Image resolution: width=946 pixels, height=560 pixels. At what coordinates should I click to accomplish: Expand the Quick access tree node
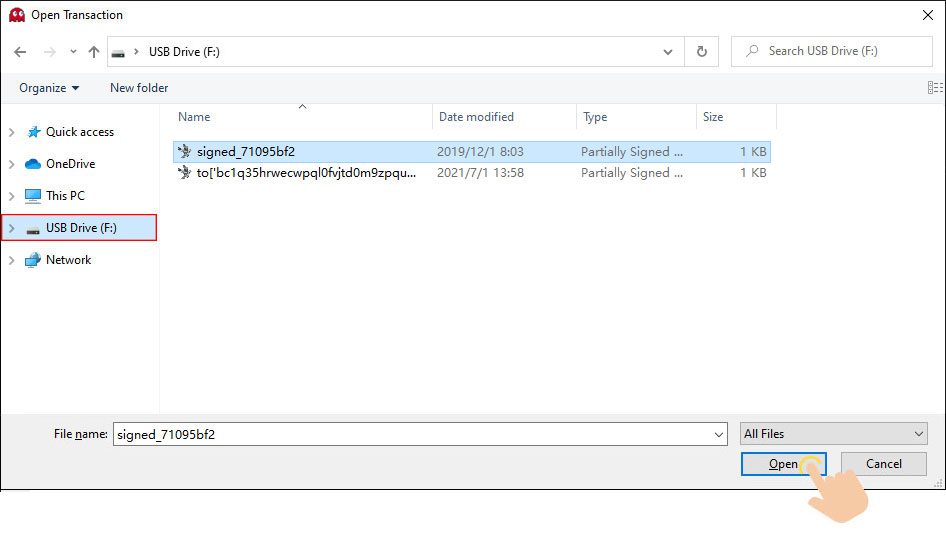coord(11,132)
